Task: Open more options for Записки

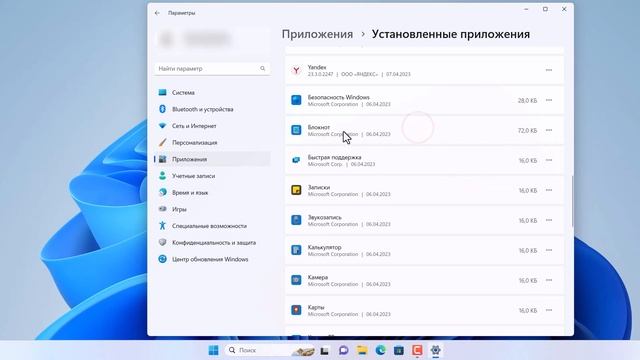Action: click(x=549, y=190)
